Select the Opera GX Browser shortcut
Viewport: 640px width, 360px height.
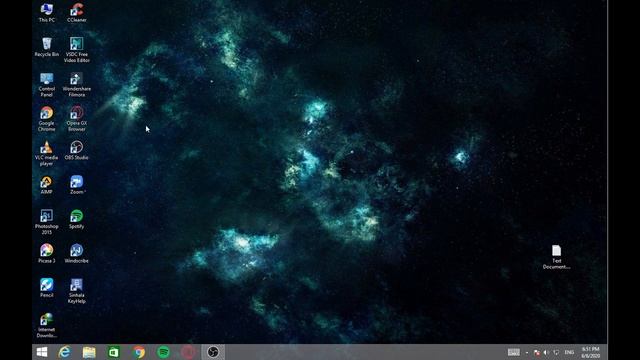click(x=76, y=119)
